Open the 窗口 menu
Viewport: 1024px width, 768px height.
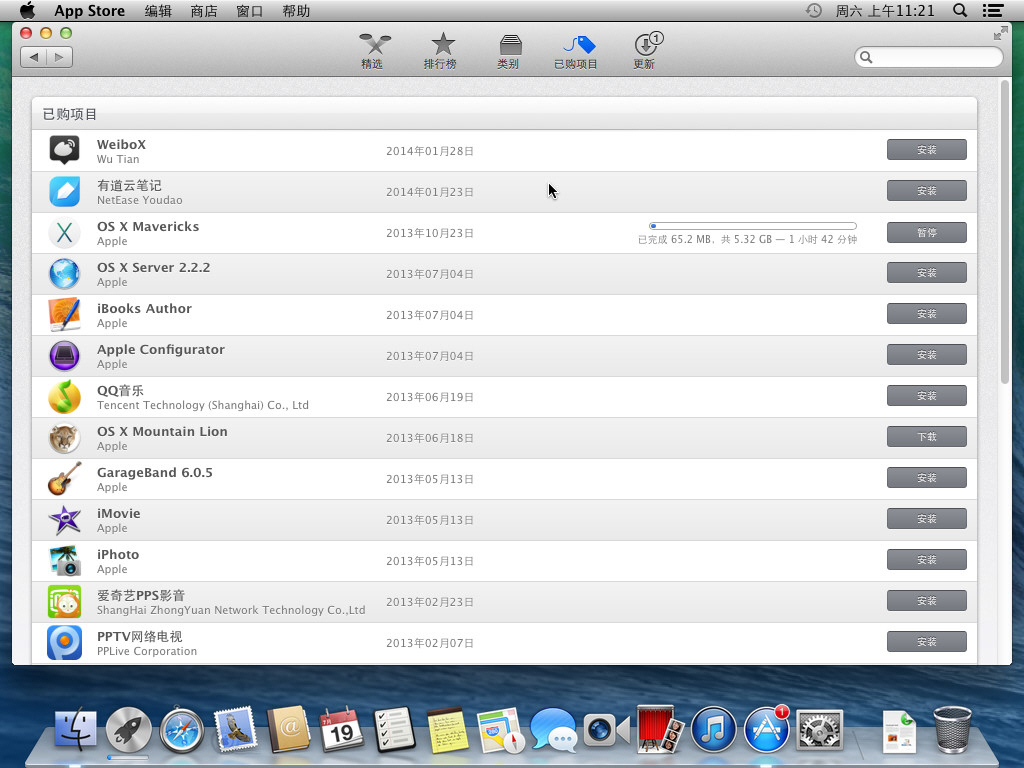[249, 11]
